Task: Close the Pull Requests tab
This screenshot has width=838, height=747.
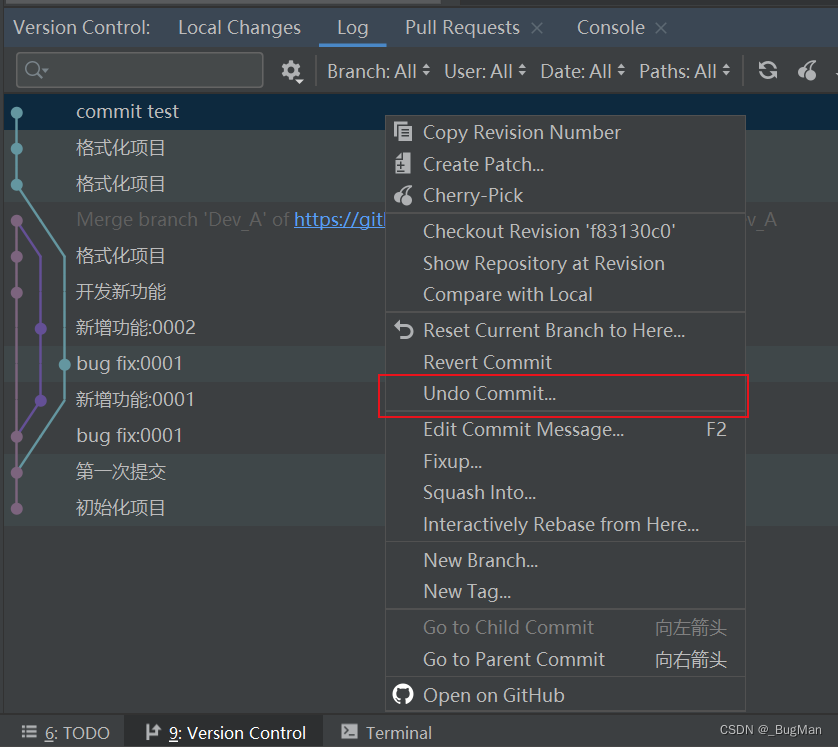Action: pos(537,28)
